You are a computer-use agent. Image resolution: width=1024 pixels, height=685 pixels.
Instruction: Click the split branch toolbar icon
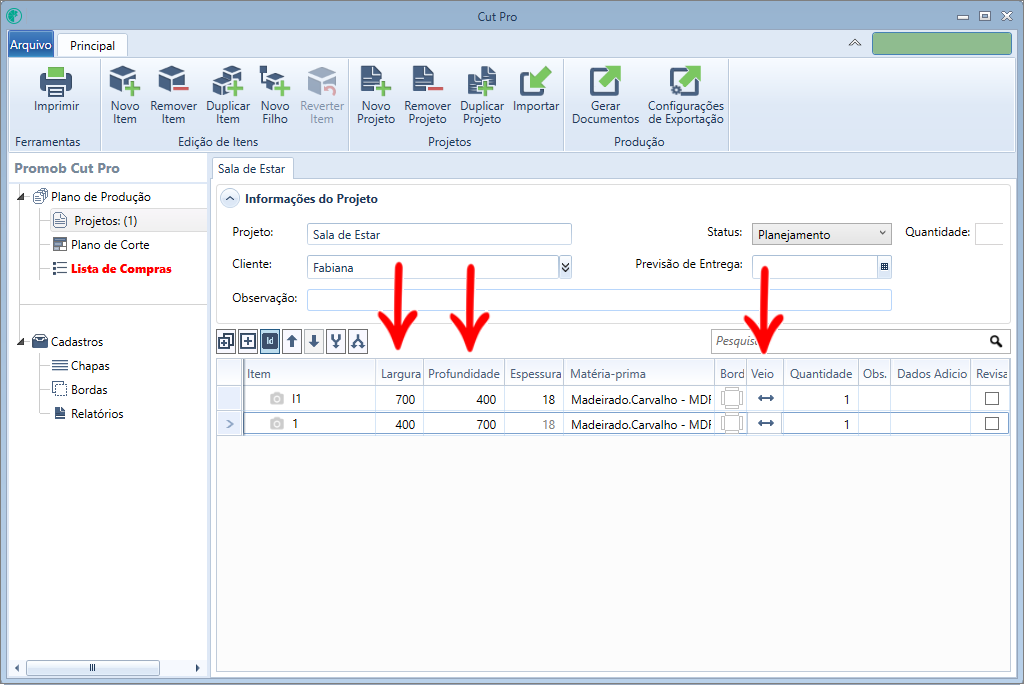click(358, 341)
